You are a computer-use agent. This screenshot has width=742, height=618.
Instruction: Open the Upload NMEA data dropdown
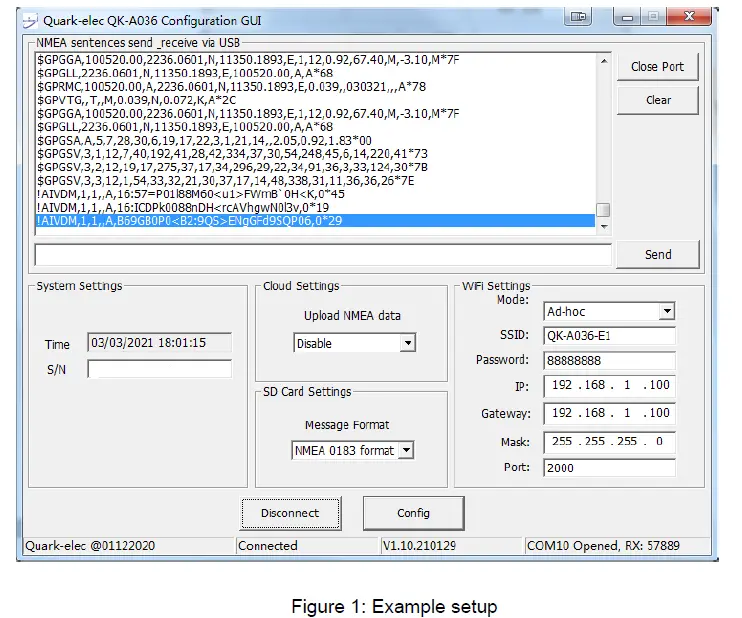click(x=408, y=343)
